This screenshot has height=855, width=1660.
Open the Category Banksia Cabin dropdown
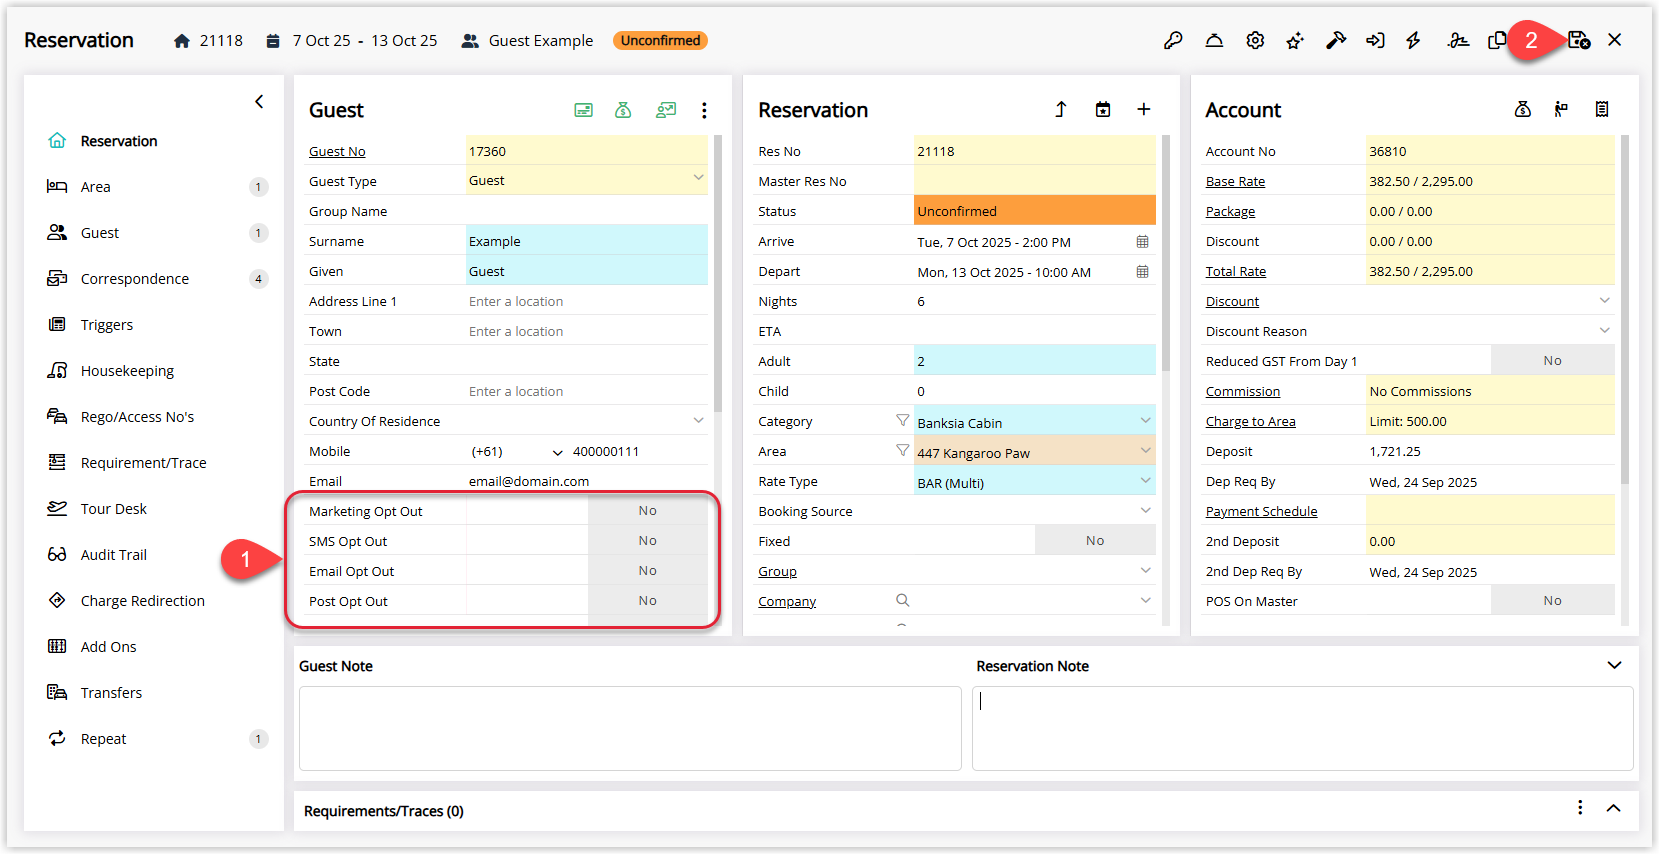click(1145, 421)
